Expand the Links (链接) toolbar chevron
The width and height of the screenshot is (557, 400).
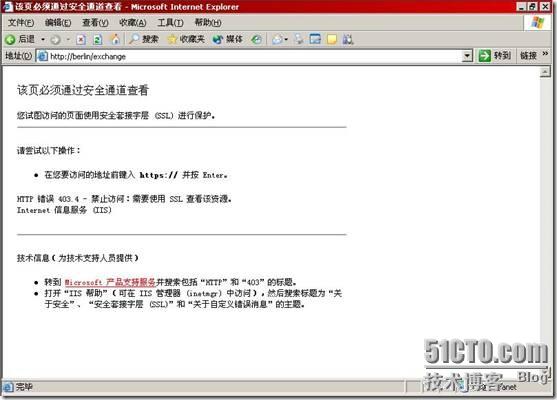tap(545, 54)
